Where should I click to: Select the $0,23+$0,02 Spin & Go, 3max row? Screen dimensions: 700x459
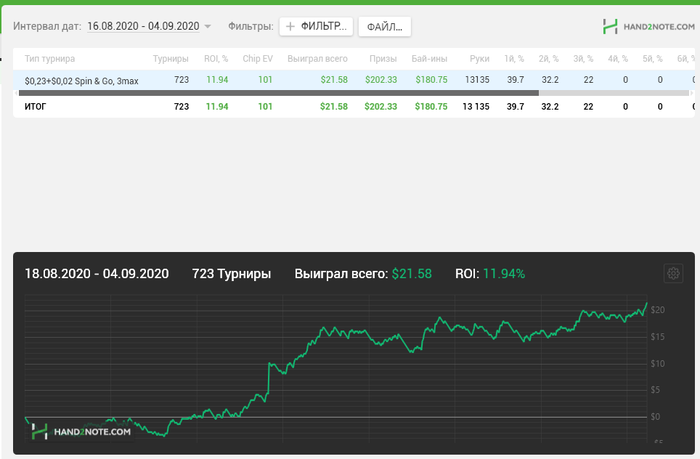(354, 80)
